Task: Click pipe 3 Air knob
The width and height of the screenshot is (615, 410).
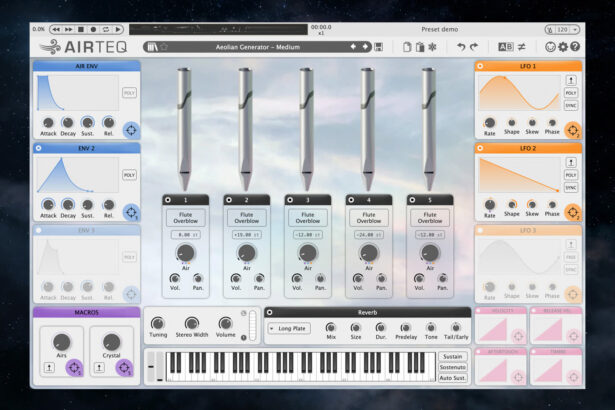Action: tap(308, 253)
